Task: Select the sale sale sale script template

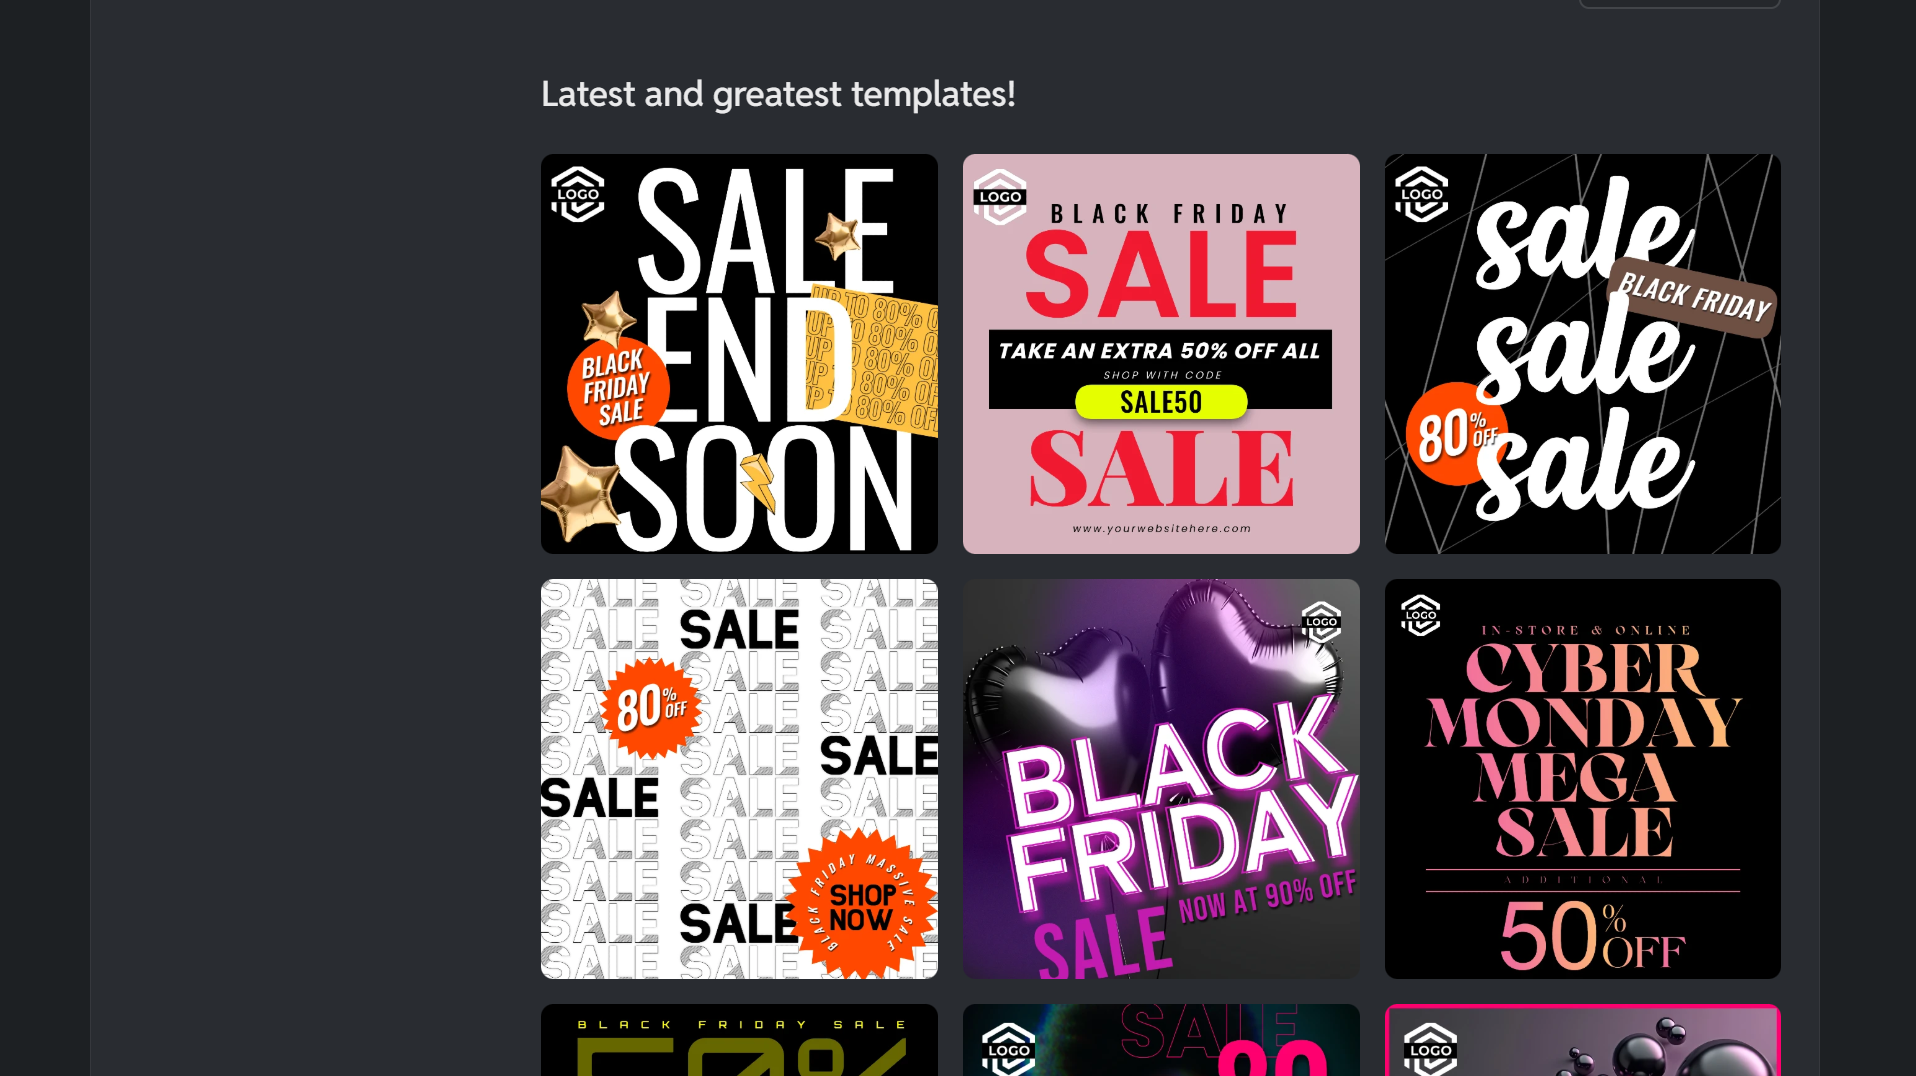Action: [1583, 353]
